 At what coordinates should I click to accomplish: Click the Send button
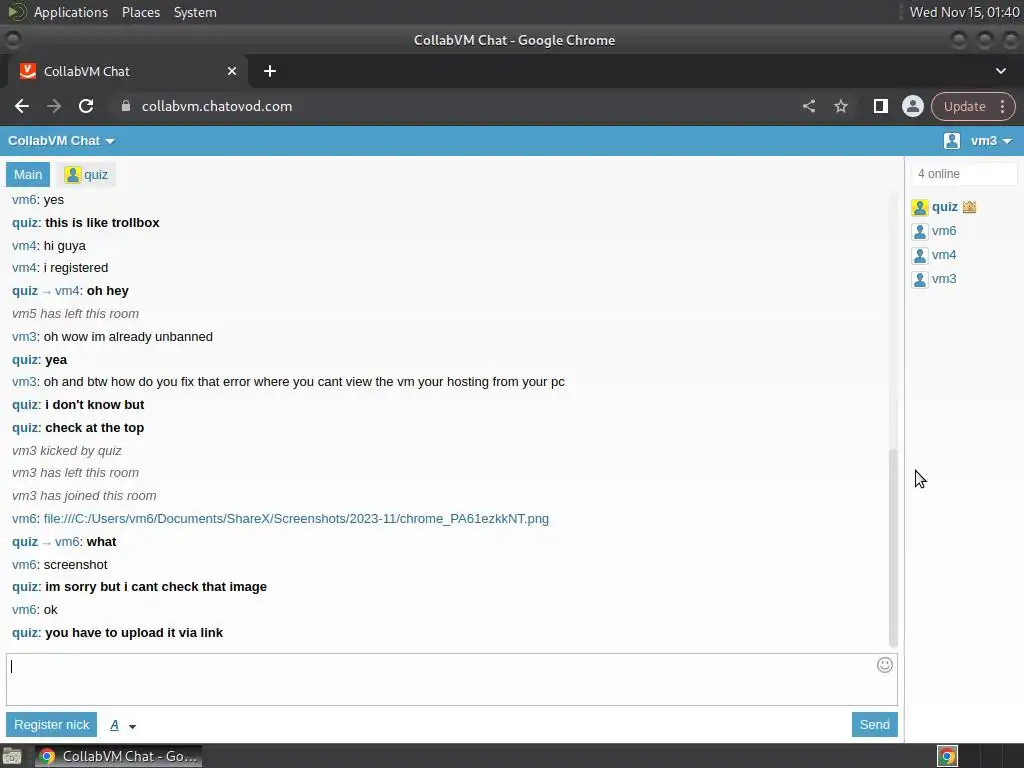point(874,725)
